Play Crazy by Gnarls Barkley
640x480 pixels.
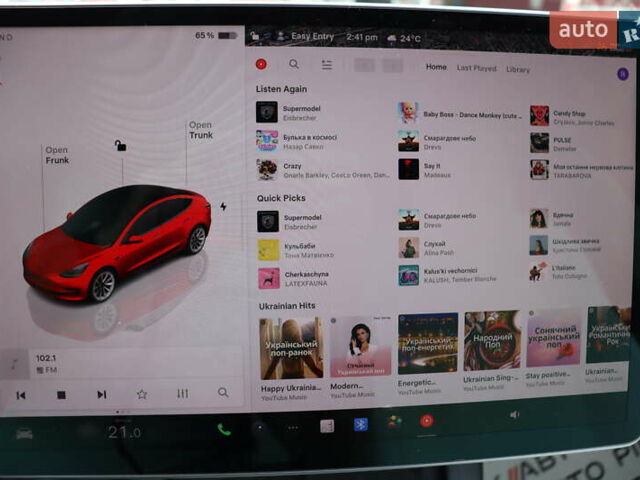pos(322,170)
